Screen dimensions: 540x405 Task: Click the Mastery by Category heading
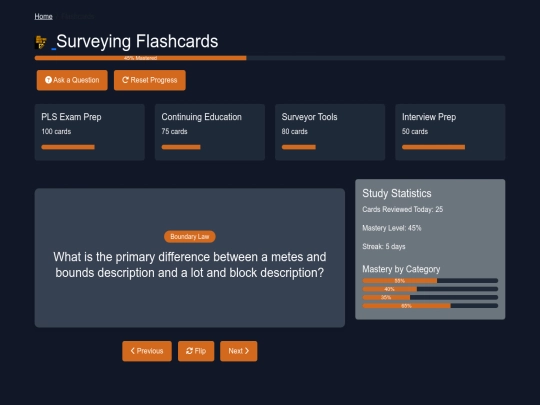[401, 269]
